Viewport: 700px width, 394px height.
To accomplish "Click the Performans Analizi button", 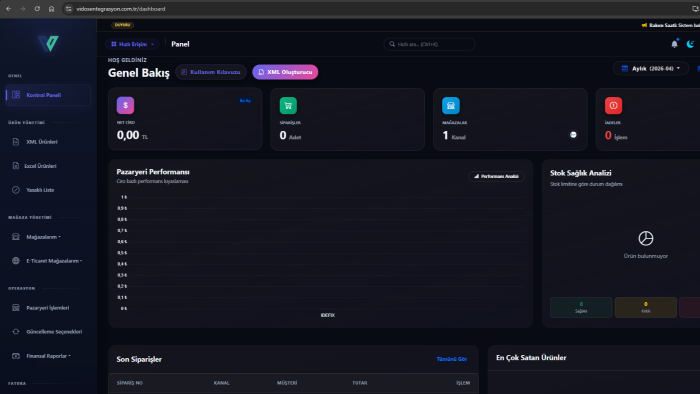I will [x=496, y=177].
